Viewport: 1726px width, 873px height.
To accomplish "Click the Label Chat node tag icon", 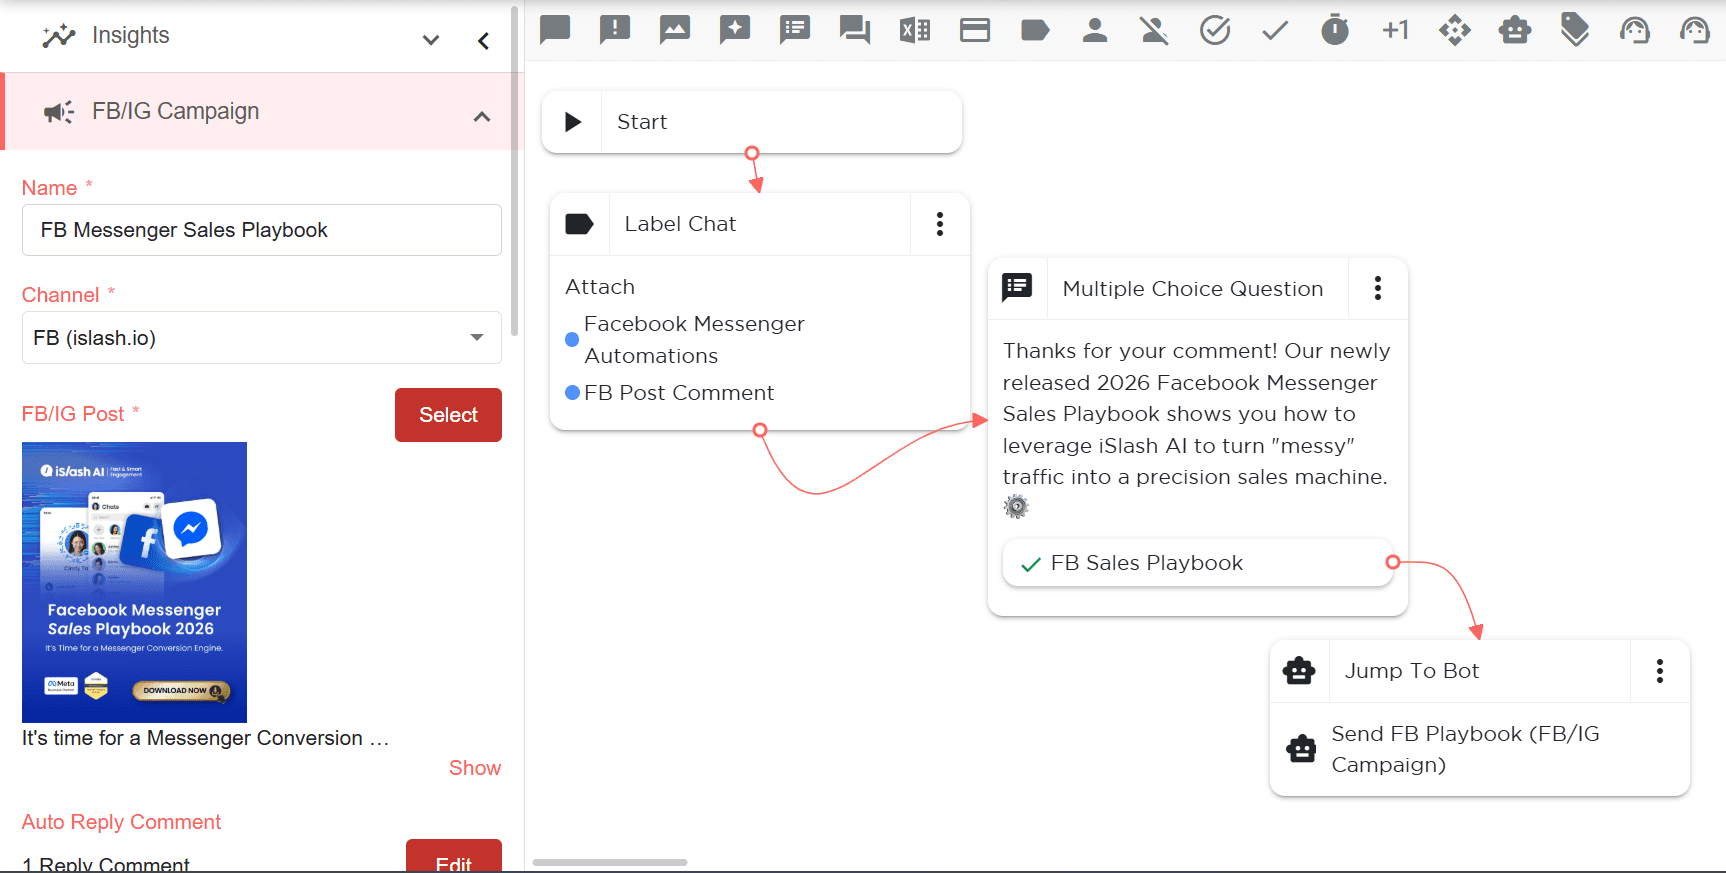I will coord(580,224).
